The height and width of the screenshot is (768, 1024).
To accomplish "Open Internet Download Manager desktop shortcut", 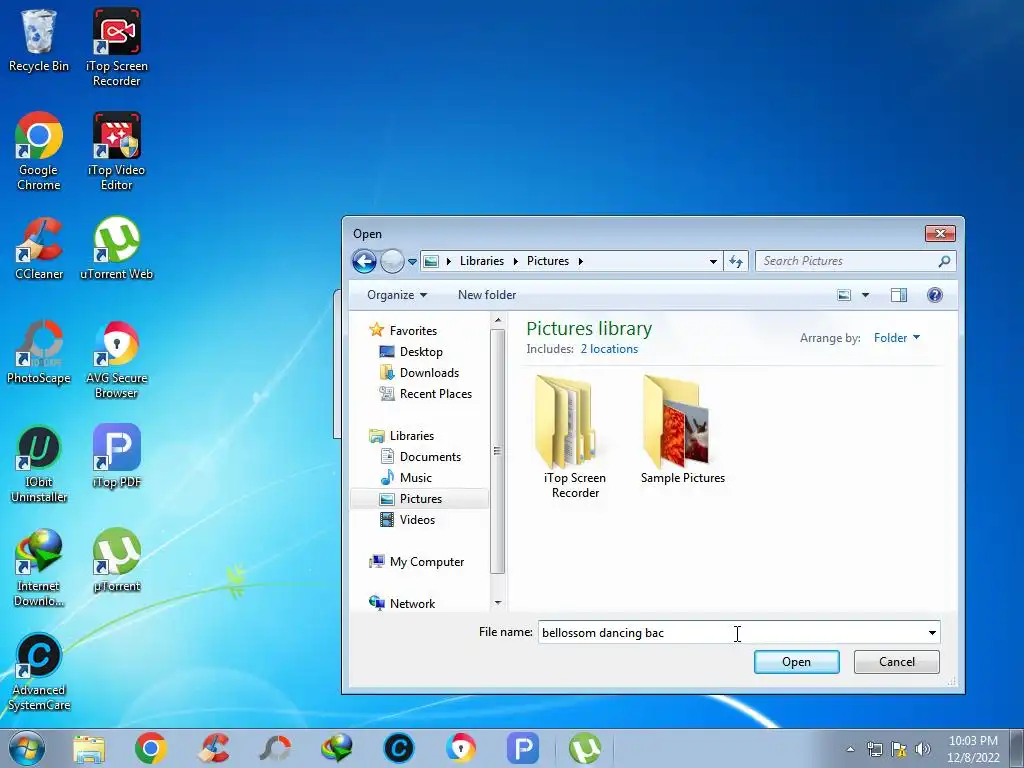I will pos(39,568).
